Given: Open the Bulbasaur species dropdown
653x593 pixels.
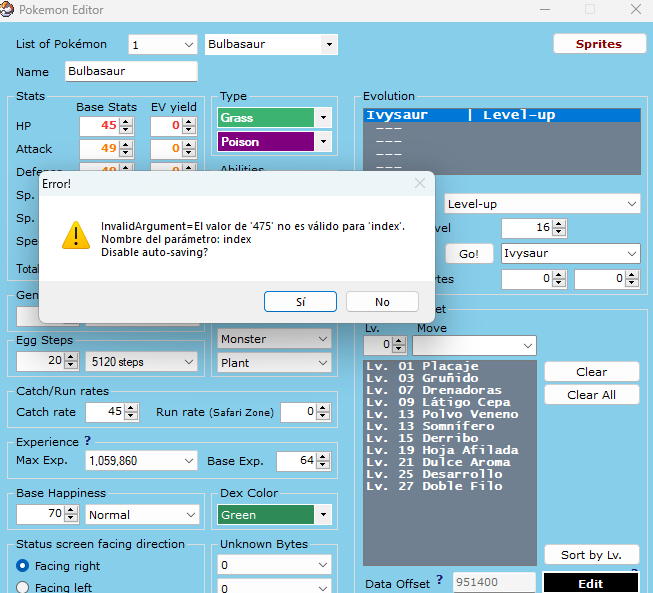Looking at the screenshot, I should 328,45.
